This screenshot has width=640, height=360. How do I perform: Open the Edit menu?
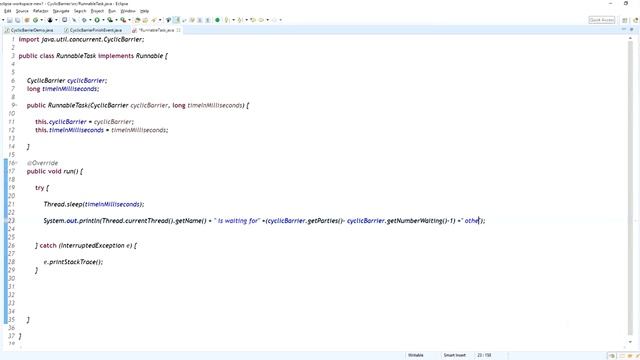(7, 11)
